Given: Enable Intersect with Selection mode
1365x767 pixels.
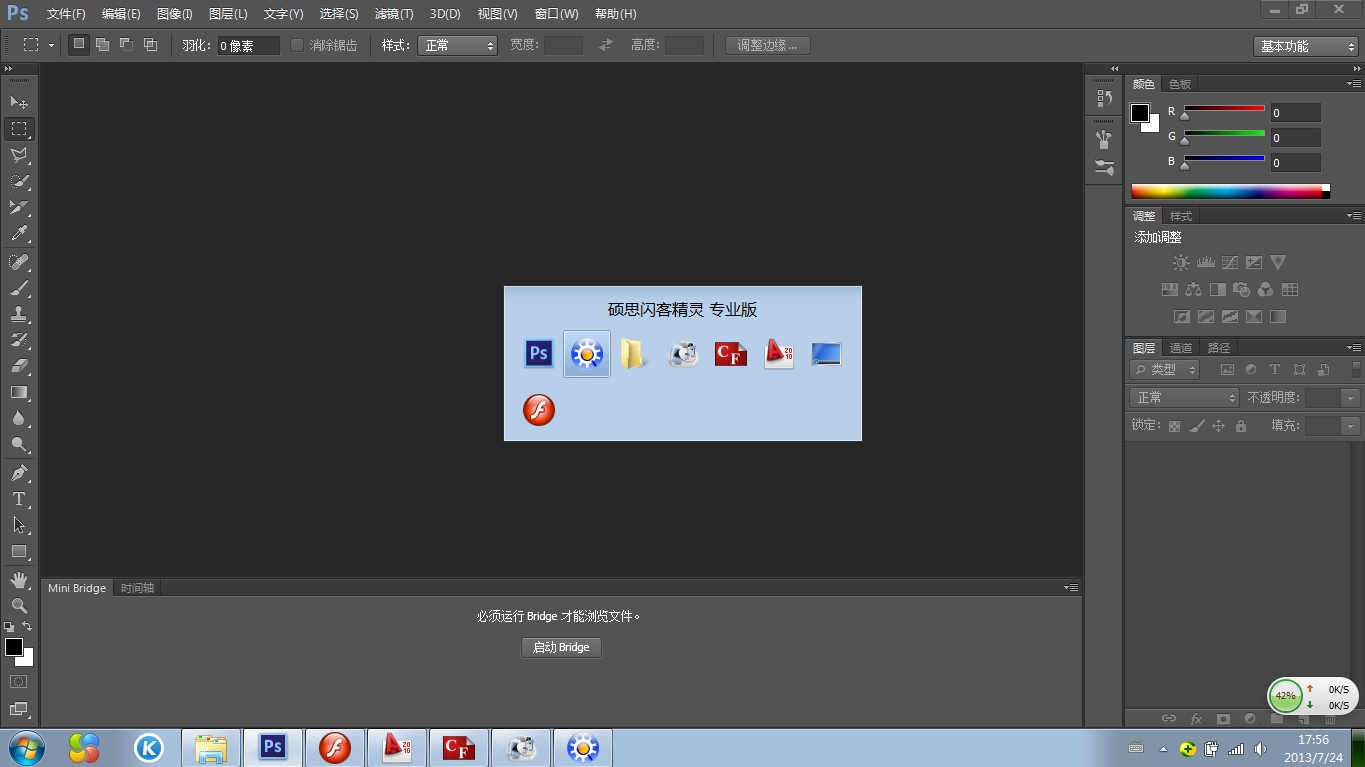Looking at the screenshot, I should [x=150, y=45].
